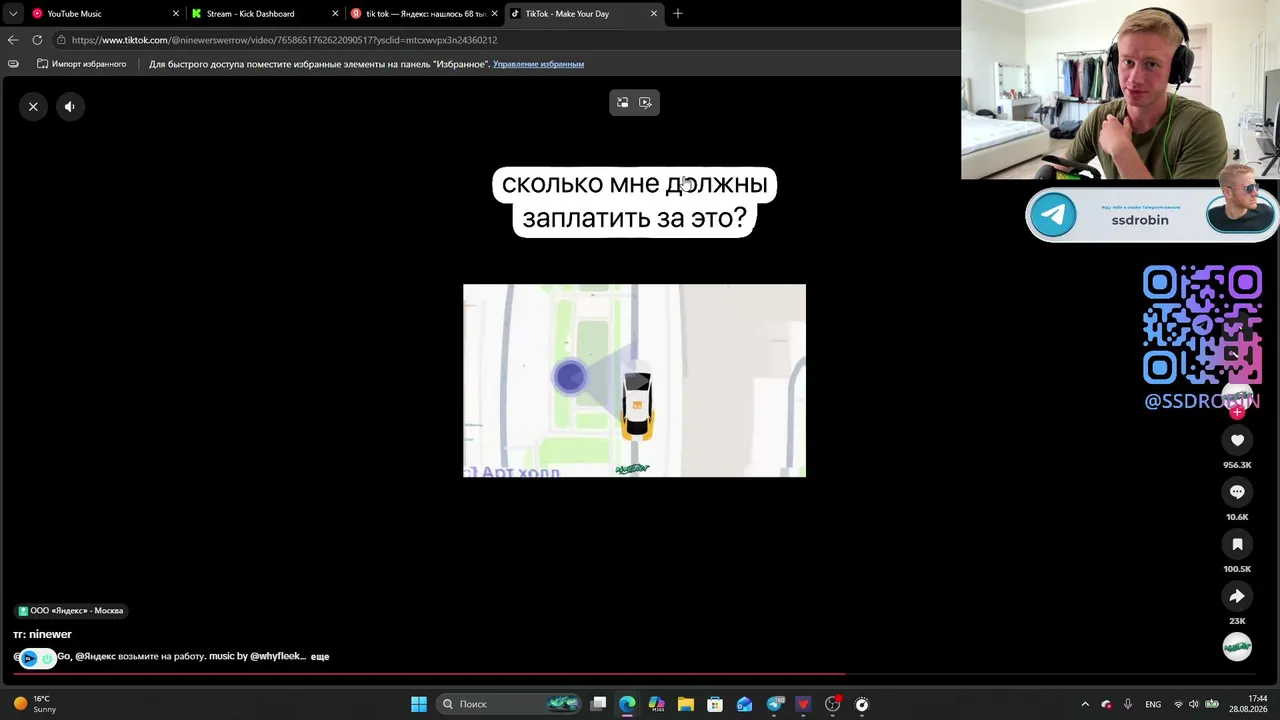Open Task View on the taskbar
1280x720 pixels.
coord(598,704)
